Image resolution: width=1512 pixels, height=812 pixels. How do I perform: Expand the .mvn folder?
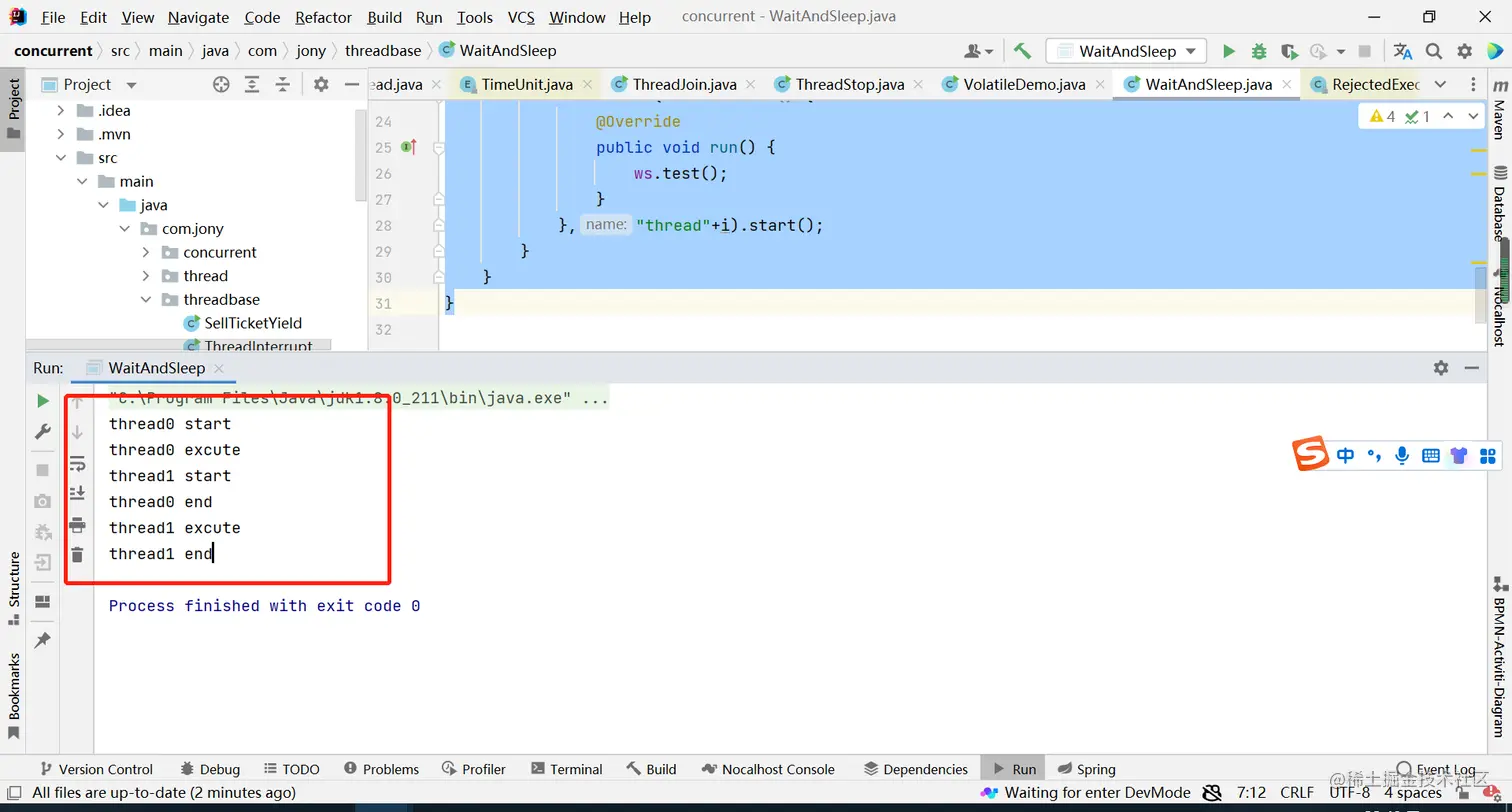(x=61, y=134)
